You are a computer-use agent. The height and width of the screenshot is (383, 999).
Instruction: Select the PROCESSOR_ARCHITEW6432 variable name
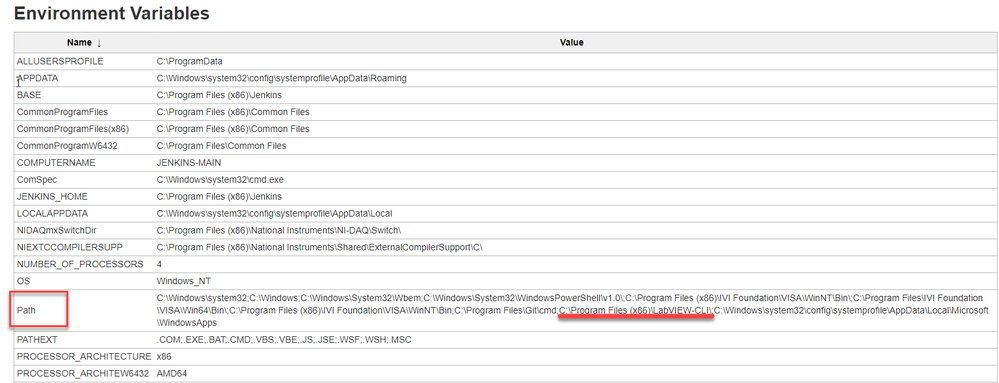pos(83,374)
